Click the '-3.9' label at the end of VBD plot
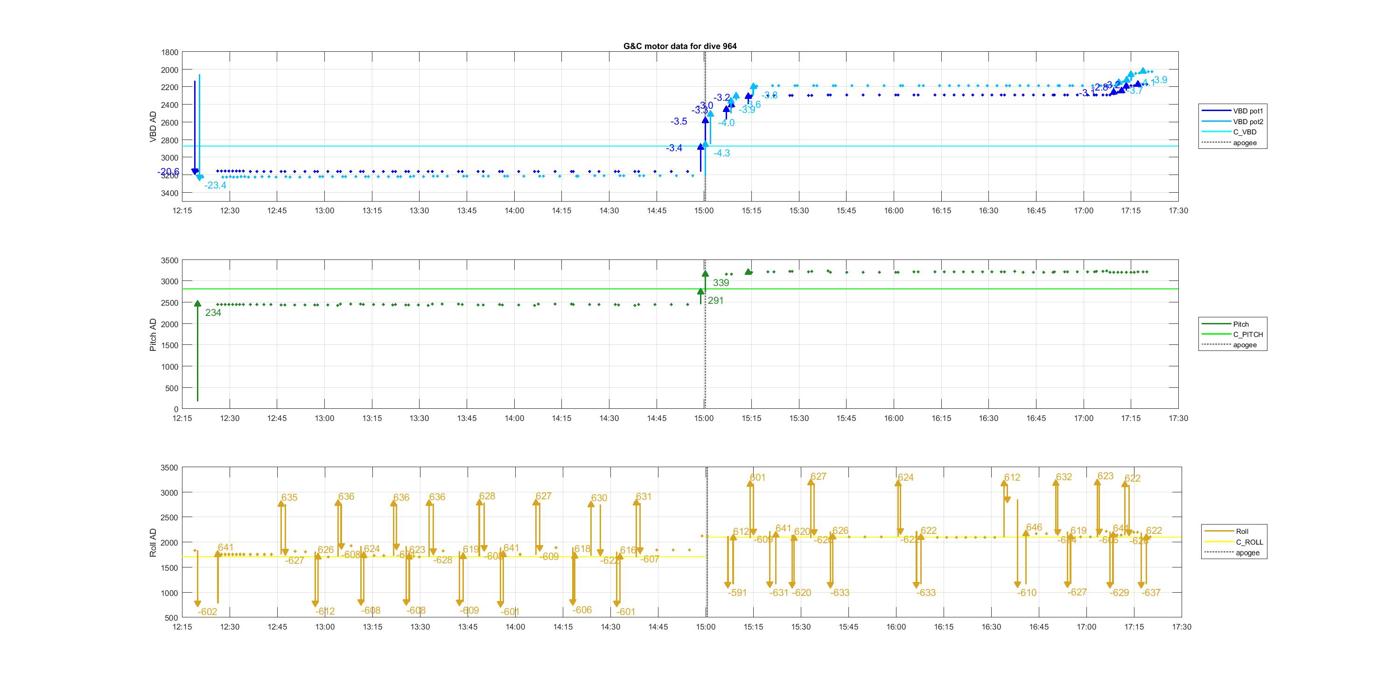 [1158, 80]
